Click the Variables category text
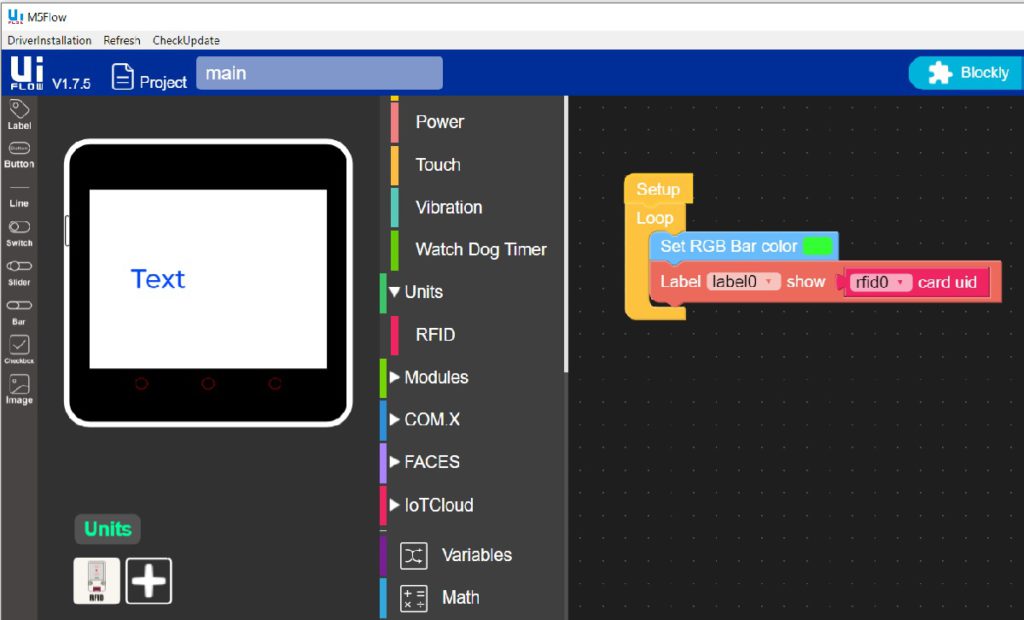1024x620 pixels. click(x=477, y=555)
